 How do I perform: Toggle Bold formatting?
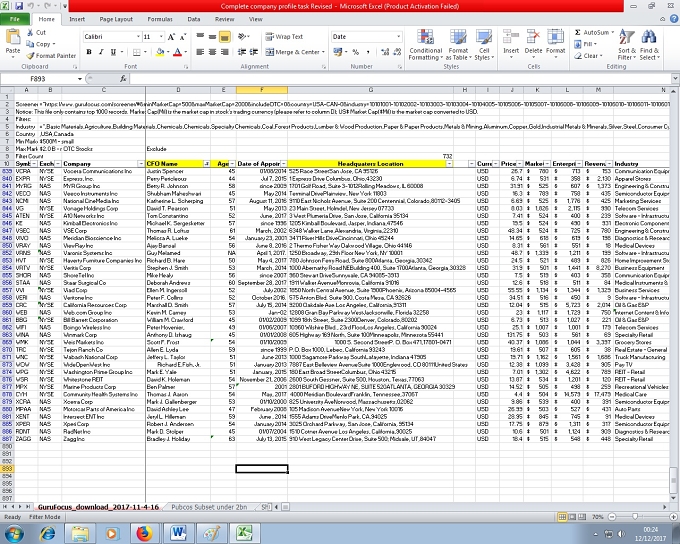point(89,52)
